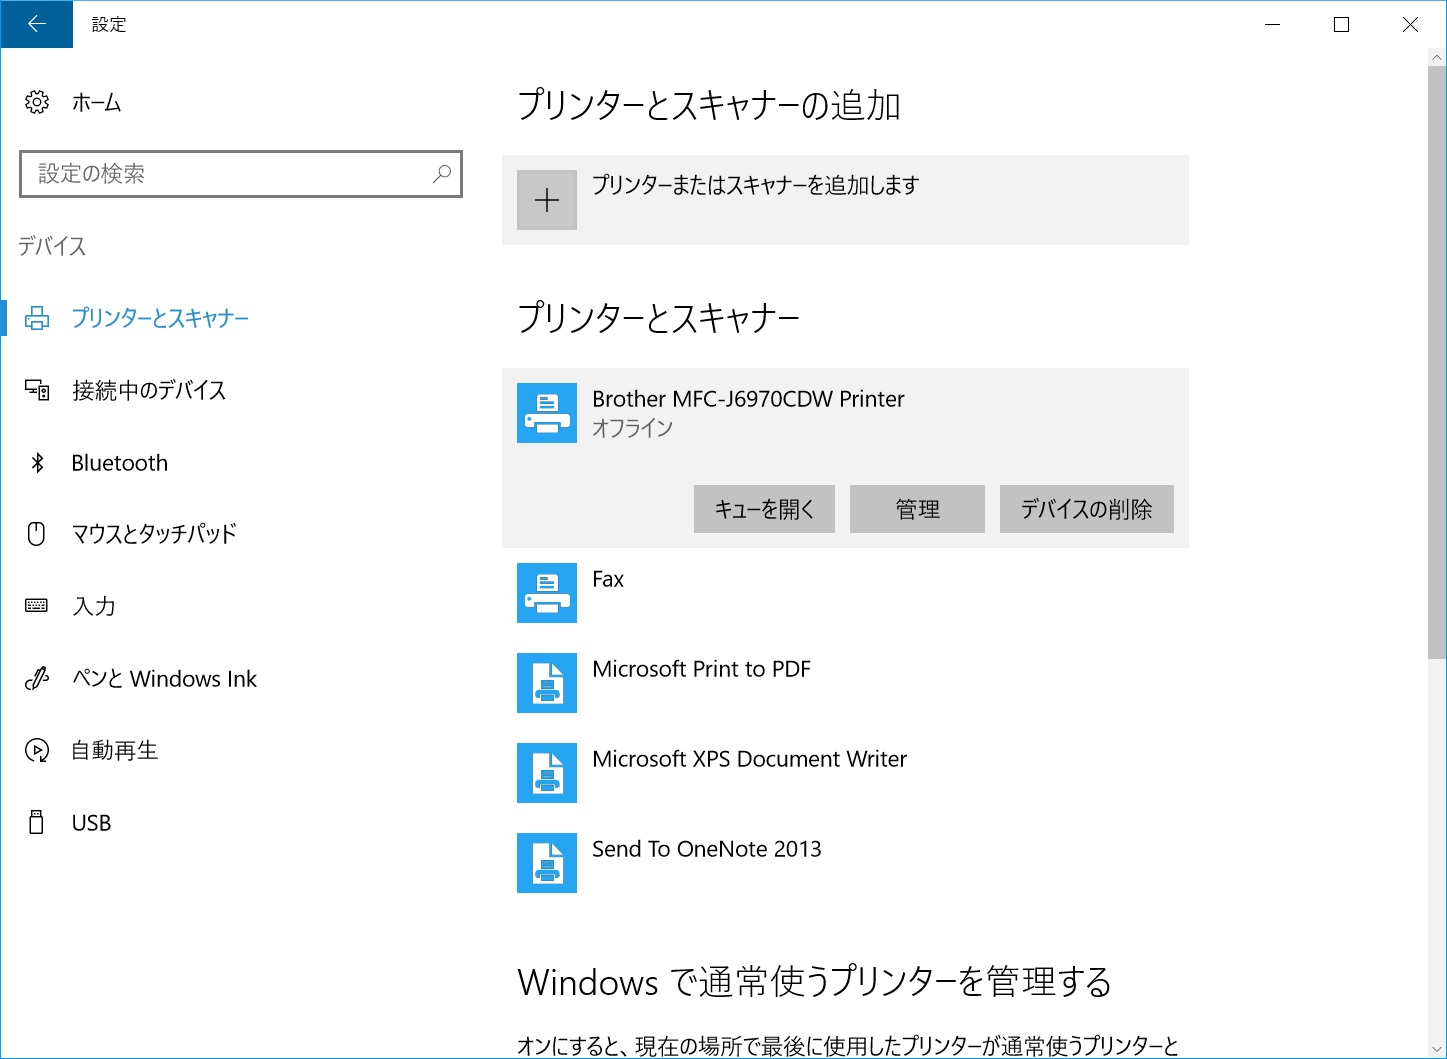Click the デバイスの削除 button
This screenshot has width=1447, height=1059.
(x=1087, y=509)
